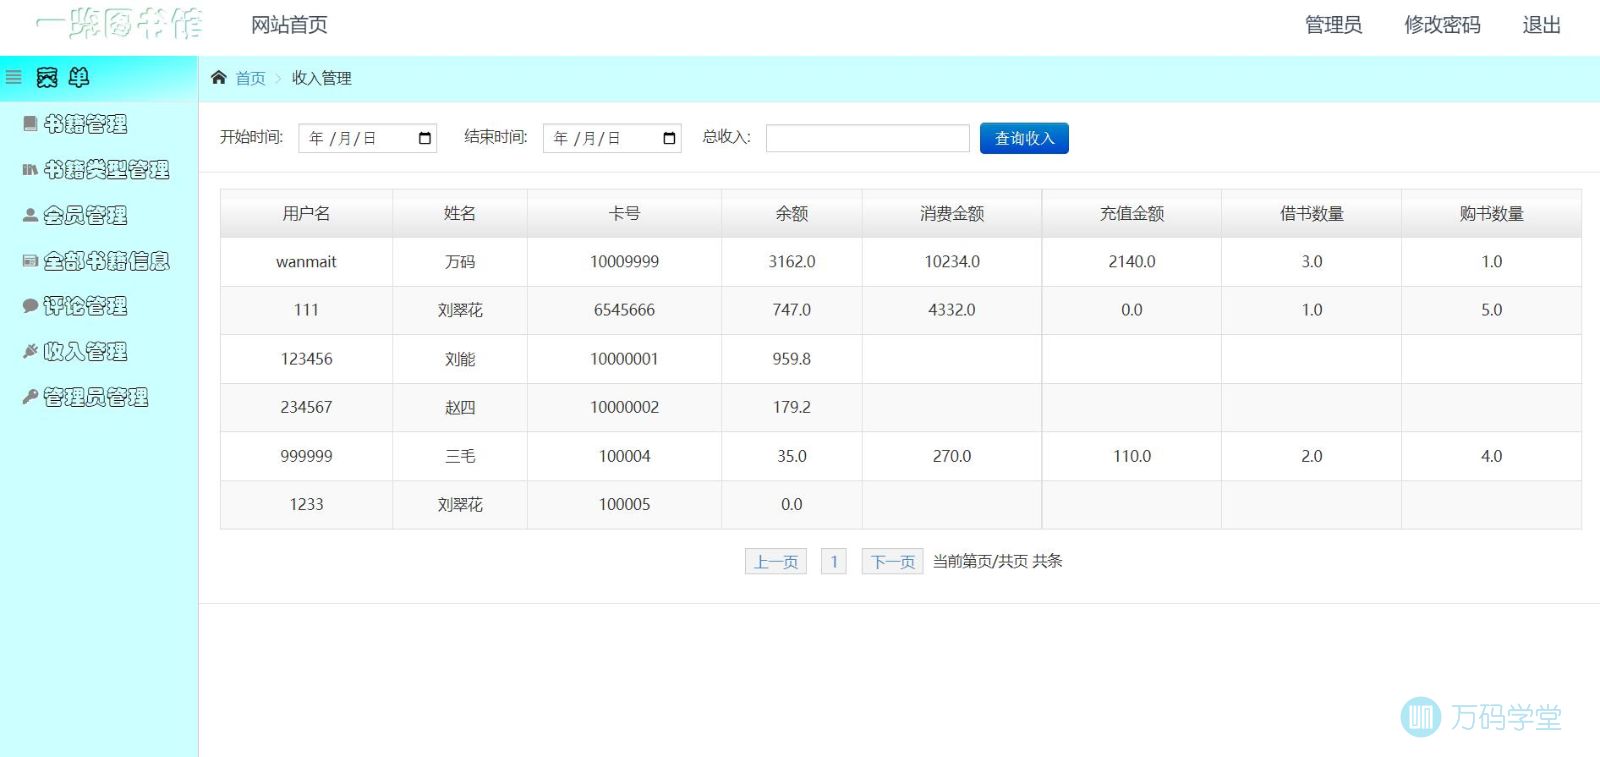The width and height of the screenshot is (1600, 757).
Task: Click 借书数量 column header
Action: click(x=1312, y=213)
